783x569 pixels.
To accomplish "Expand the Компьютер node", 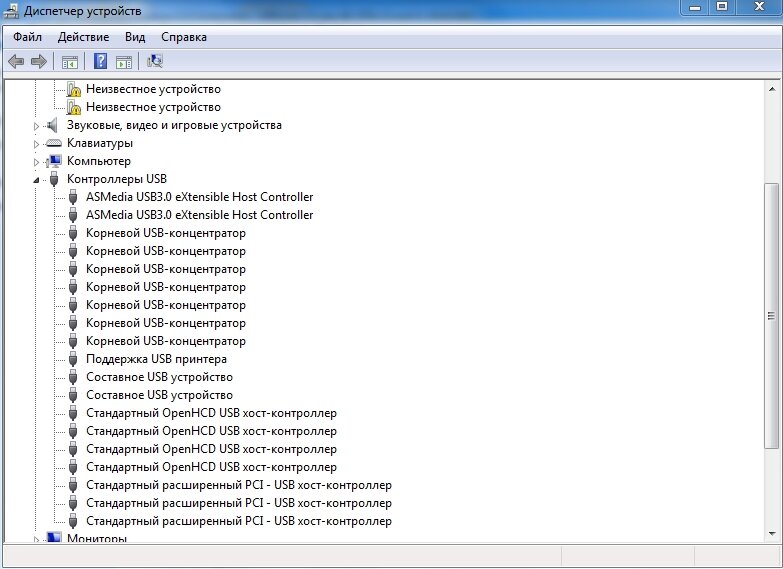I will tap(36, 162).
